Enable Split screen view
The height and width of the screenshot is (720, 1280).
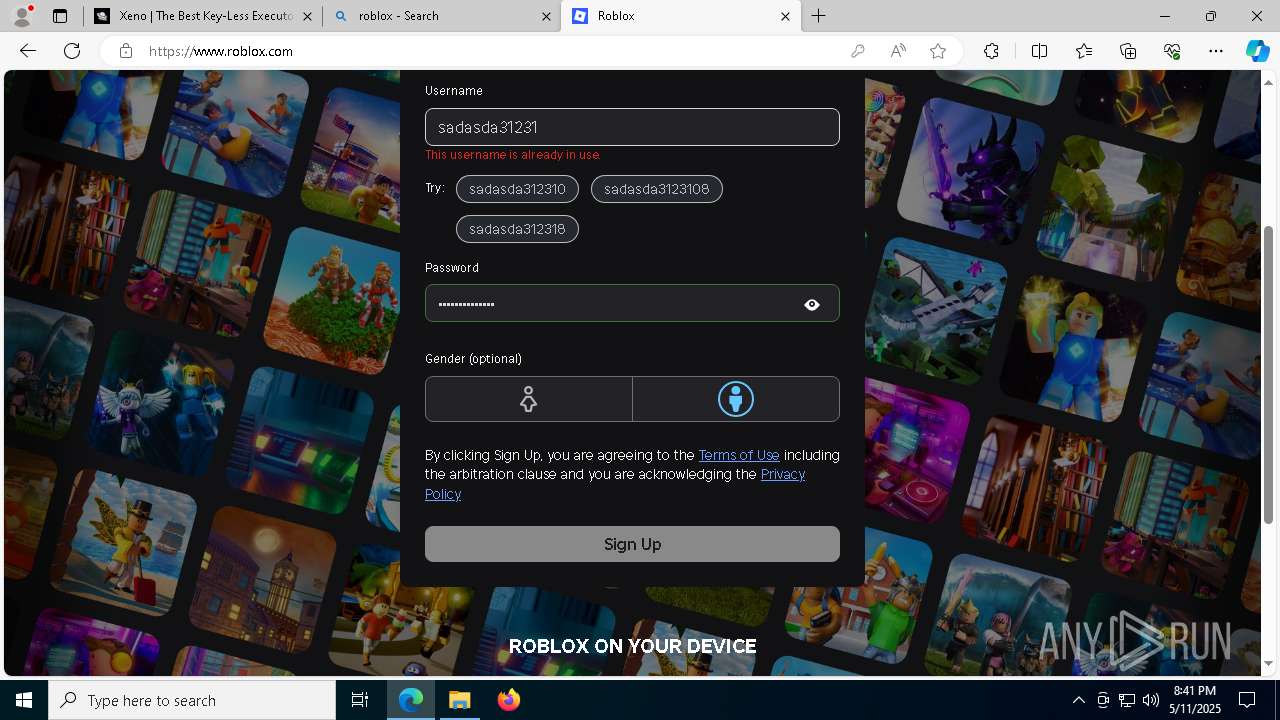click(1039, 51)
